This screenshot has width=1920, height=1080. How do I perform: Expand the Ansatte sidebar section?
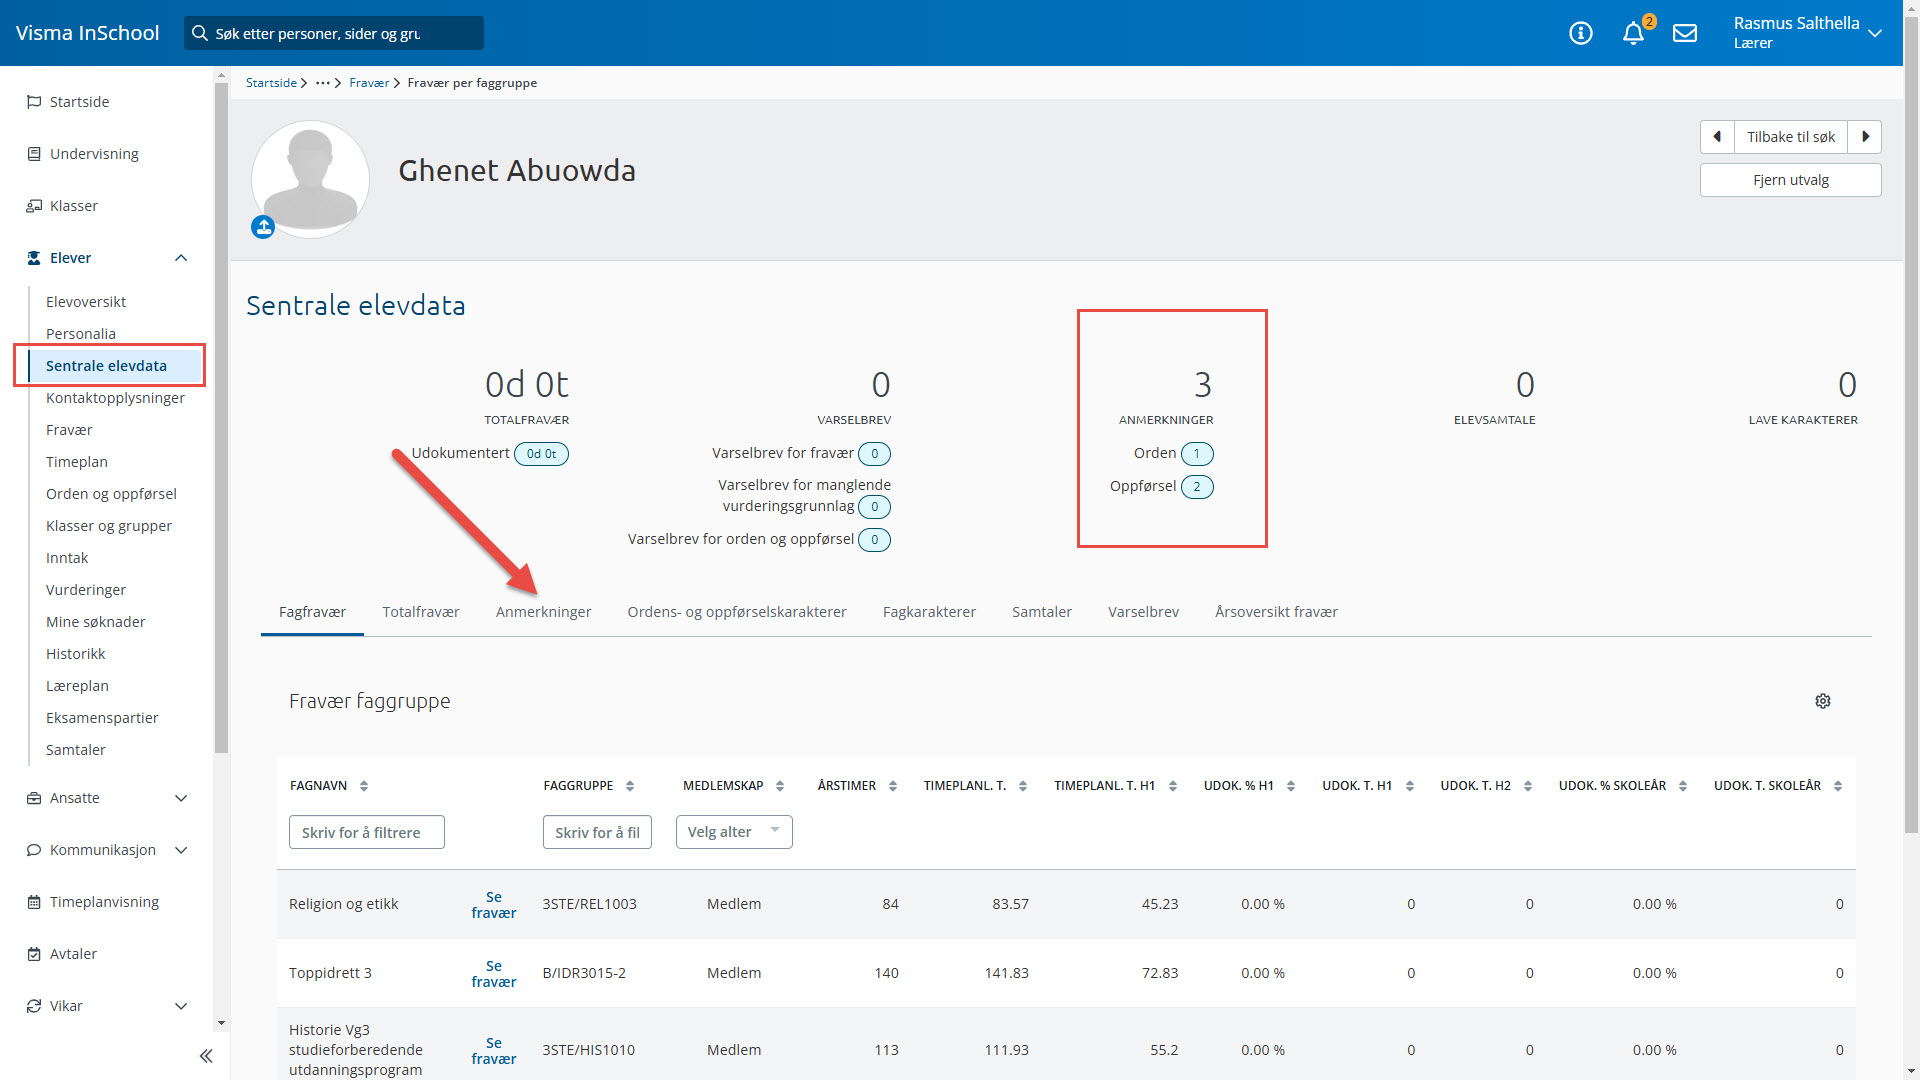coord(181,798)
